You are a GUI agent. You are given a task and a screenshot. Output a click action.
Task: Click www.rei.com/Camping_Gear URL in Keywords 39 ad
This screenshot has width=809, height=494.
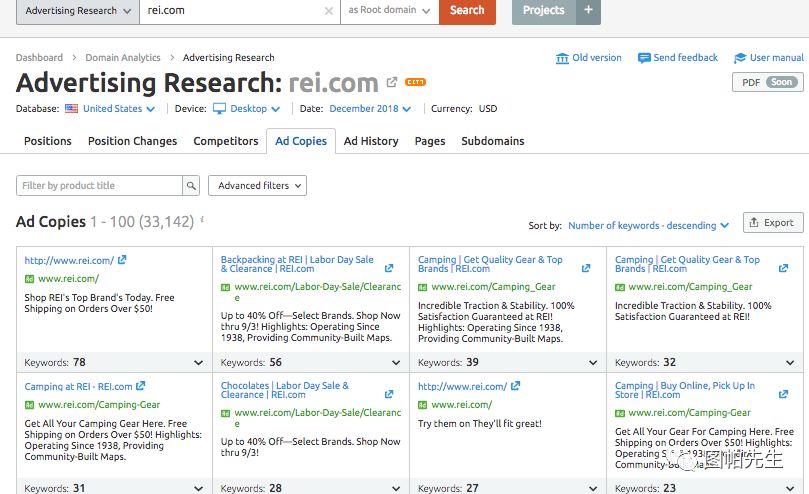pyautogui.click(x=493, y=286)
